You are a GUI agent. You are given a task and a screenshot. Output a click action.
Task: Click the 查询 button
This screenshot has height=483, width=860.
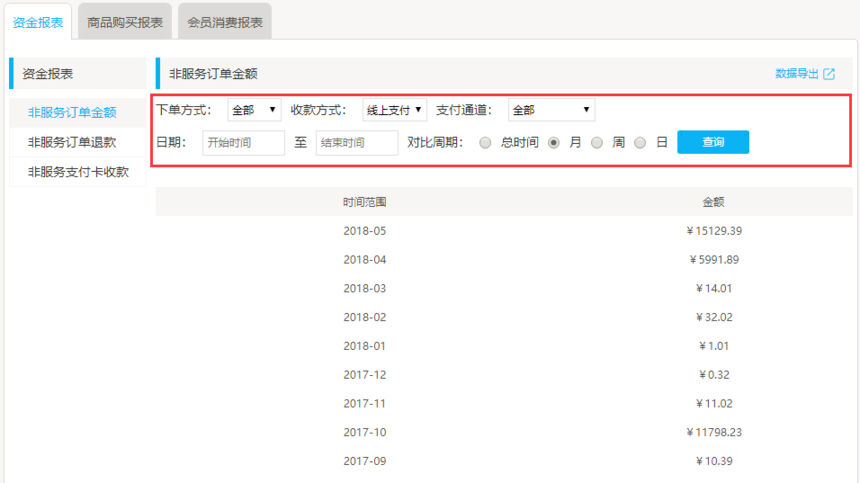tap(713, 143)
